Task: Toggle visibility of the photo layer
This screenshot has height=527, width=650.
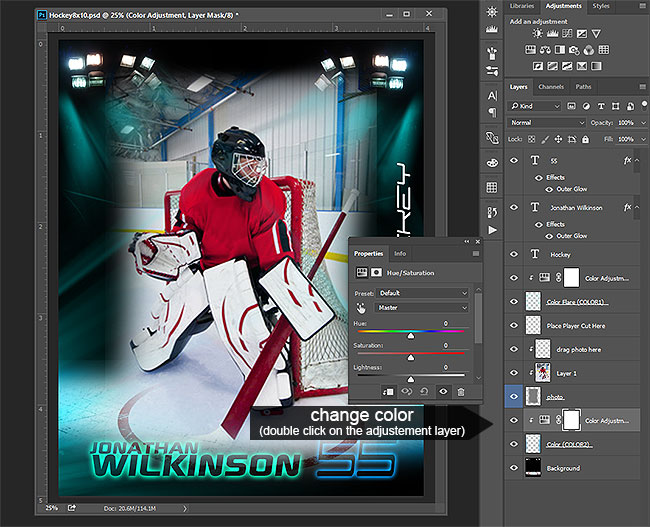Action: click(x=514, y=396)
